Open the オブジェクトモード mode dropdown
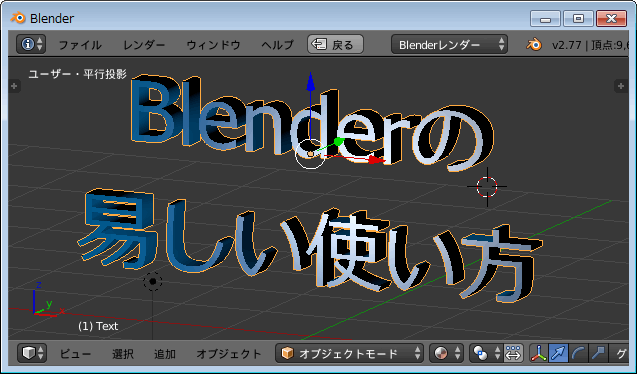637x374 pixels. click(x=349, y=353)
